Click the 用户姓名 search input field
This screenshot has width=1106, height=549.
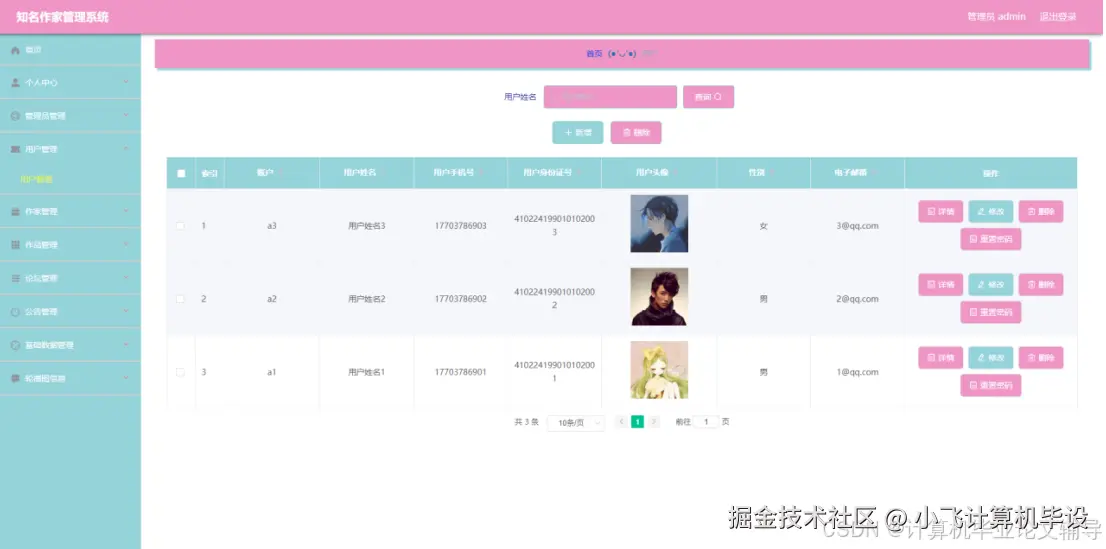click(x=610, y=97)
